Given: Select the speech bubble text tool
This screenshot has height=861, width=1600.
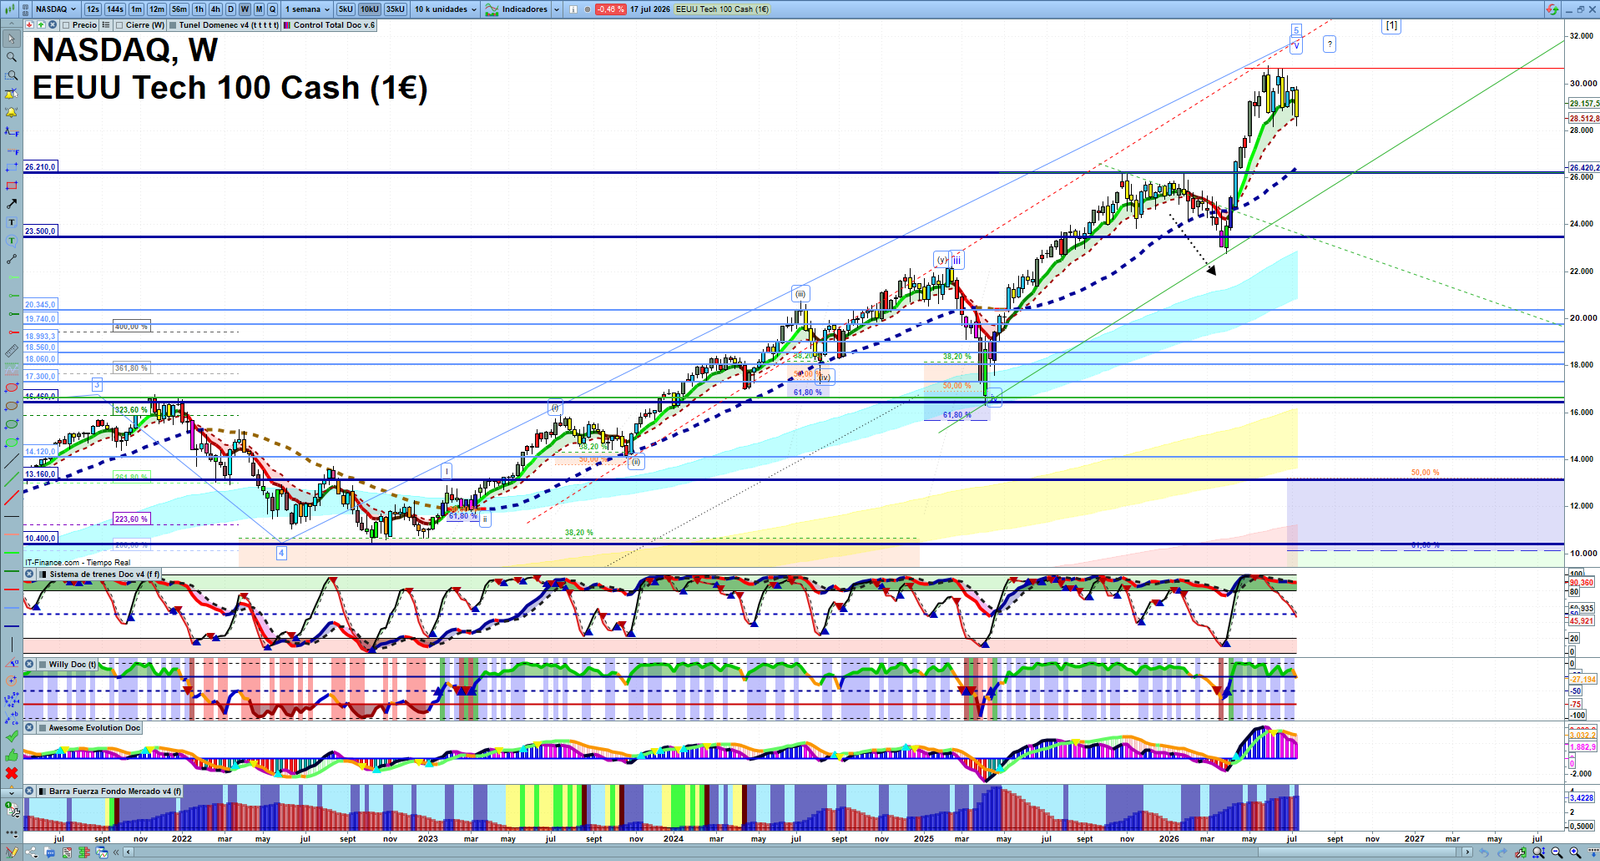Looking at the screenshot, I should 11,240.
